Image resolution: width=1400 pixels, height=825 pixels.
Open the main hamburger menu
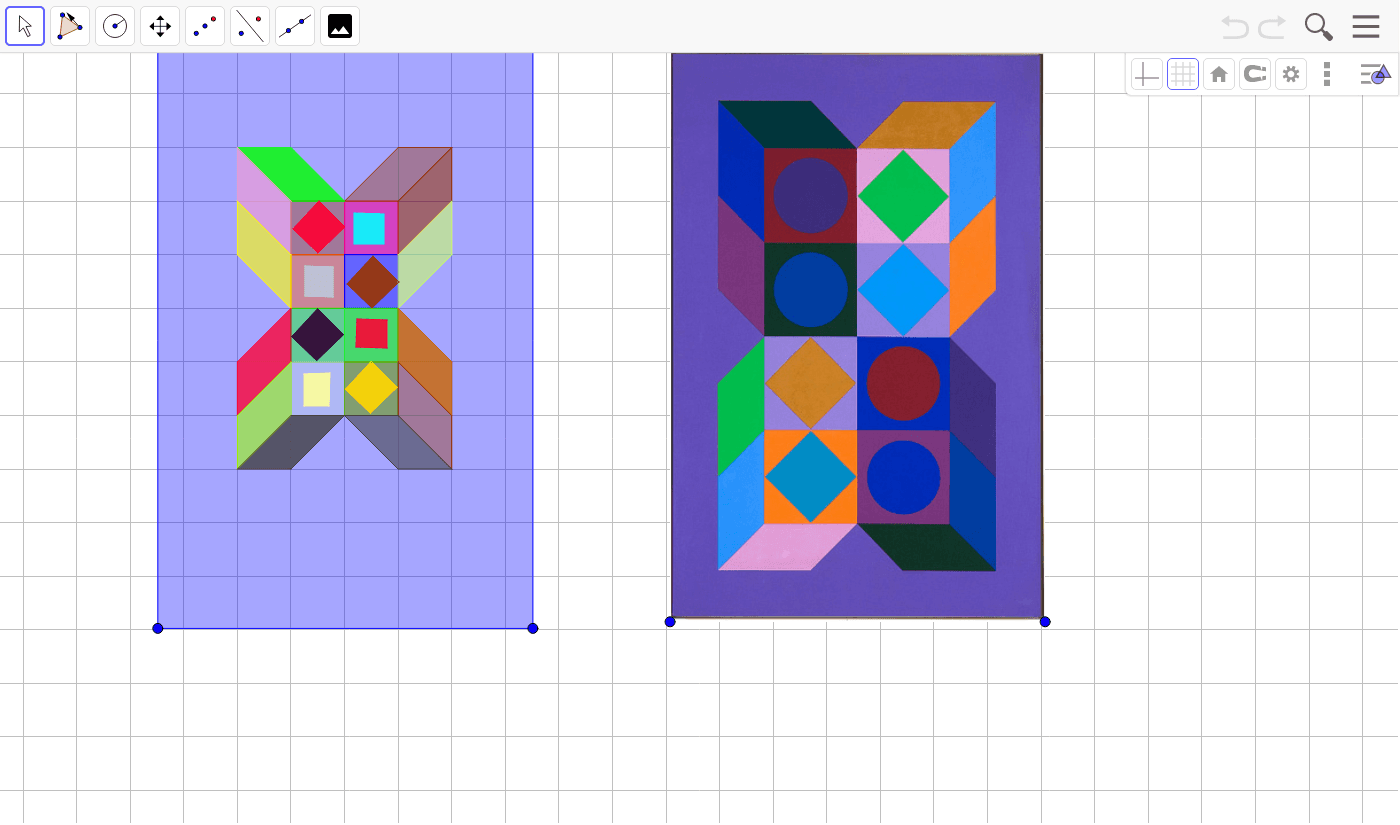point(1366,27)
